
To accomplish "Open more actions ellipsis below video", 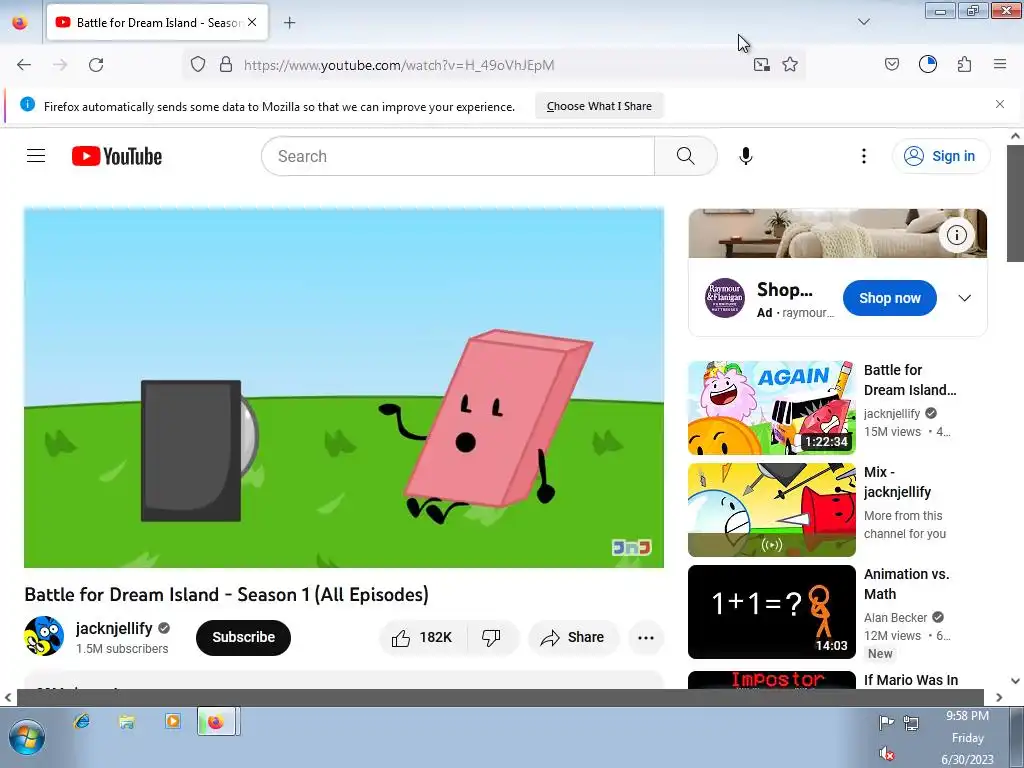I will click(x=646, y=638).
